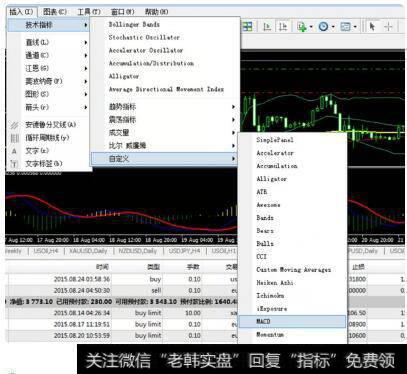This screenshot has width=407, height=374.
Task: Click the 类型 column header
Action: click(154, 267)
